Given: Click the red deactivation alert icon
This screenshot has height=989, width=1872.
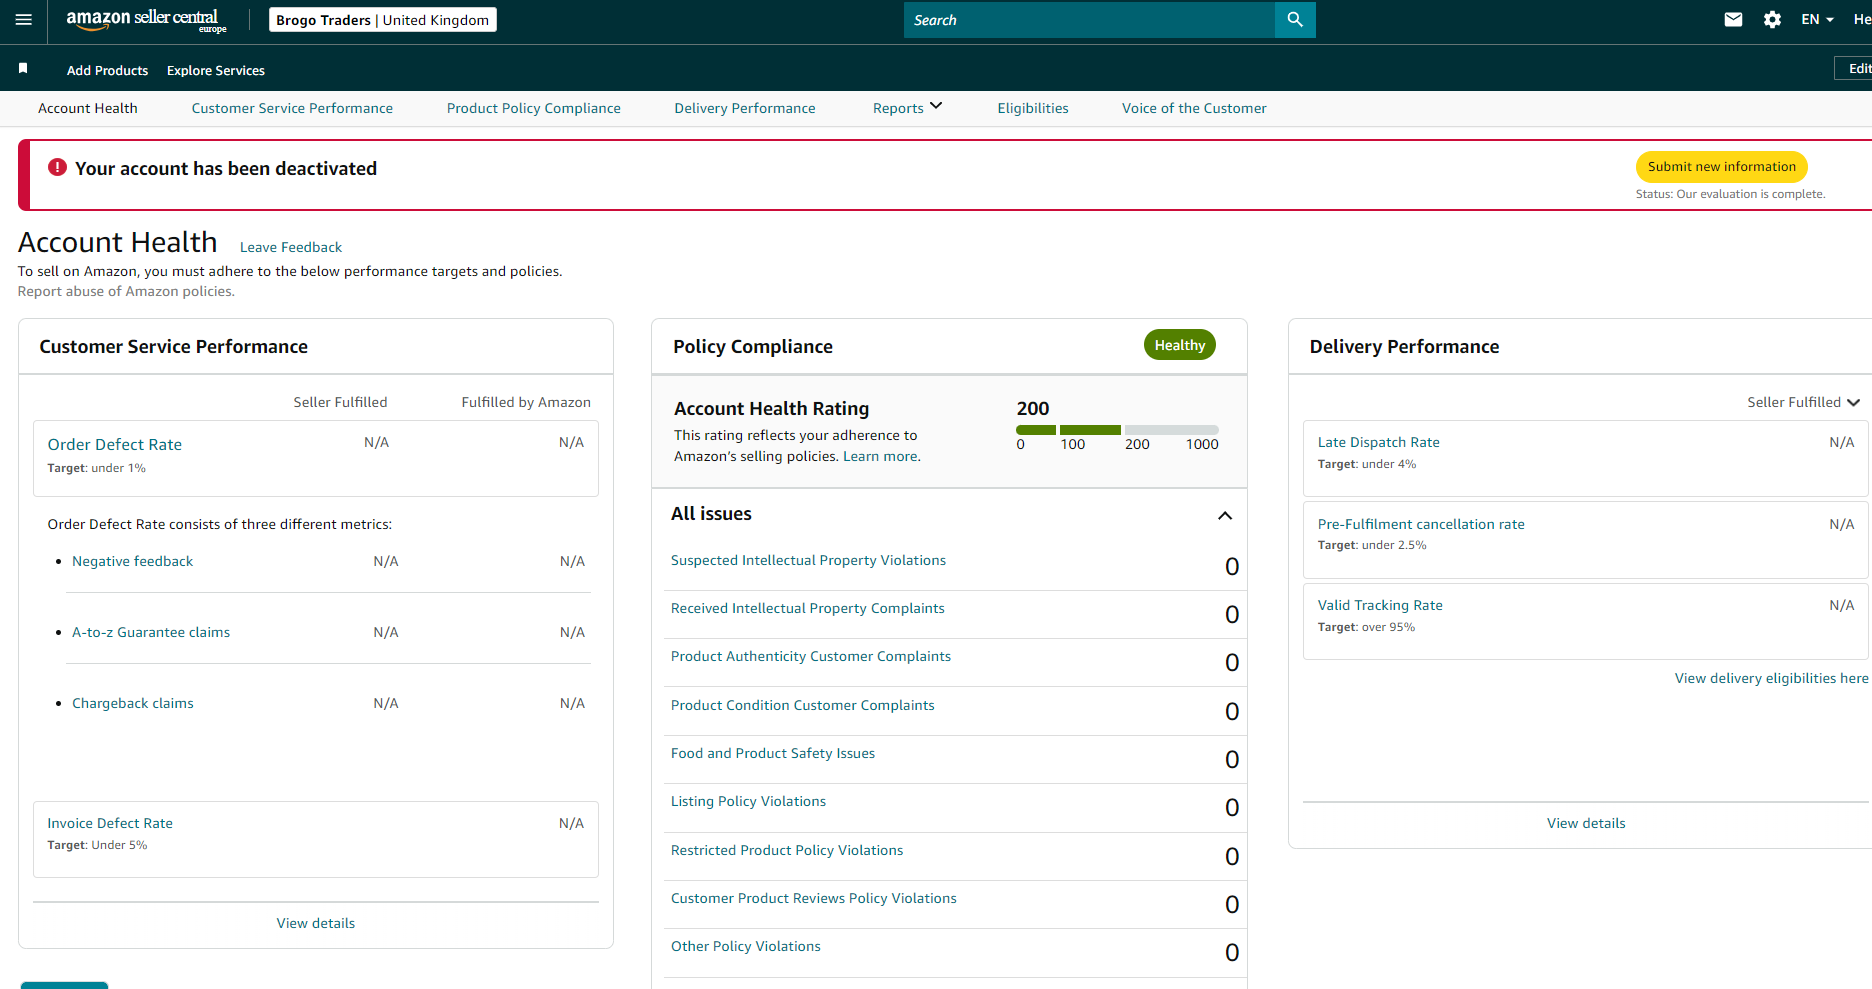Looking at the screenshot, I should pos(58,168).
